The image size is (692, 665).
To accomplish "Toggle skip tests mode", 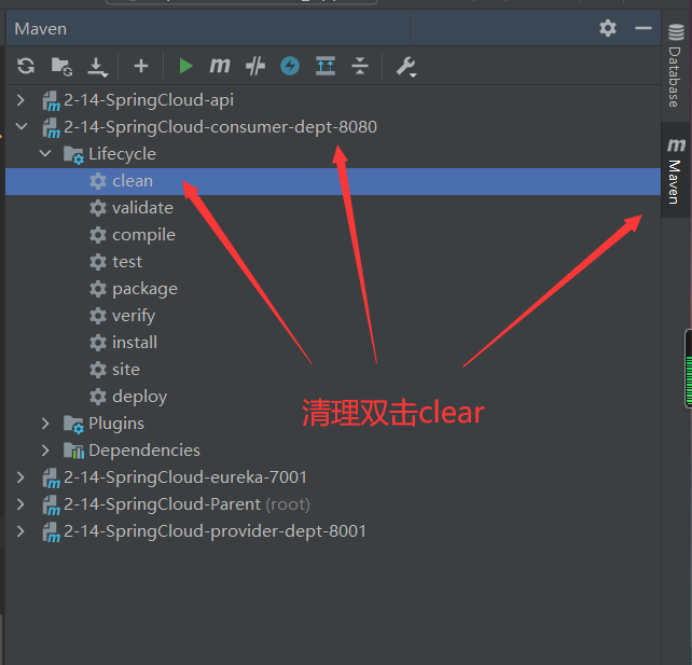I will tap(255, 66).
